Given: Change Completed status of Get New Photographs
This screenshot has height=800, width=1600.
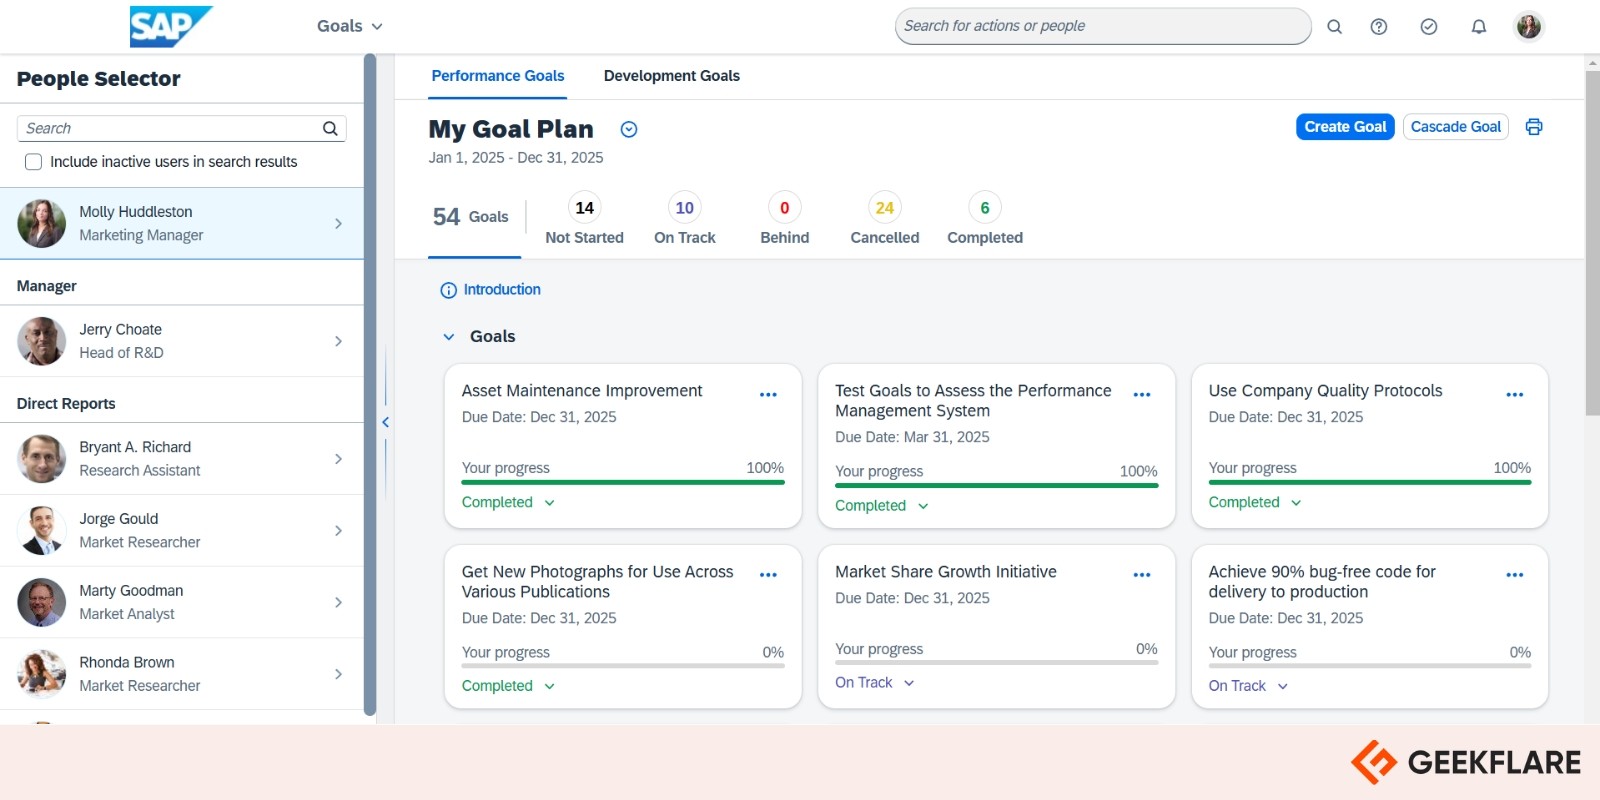Looking at the screenshot, I should coord(508,686).
